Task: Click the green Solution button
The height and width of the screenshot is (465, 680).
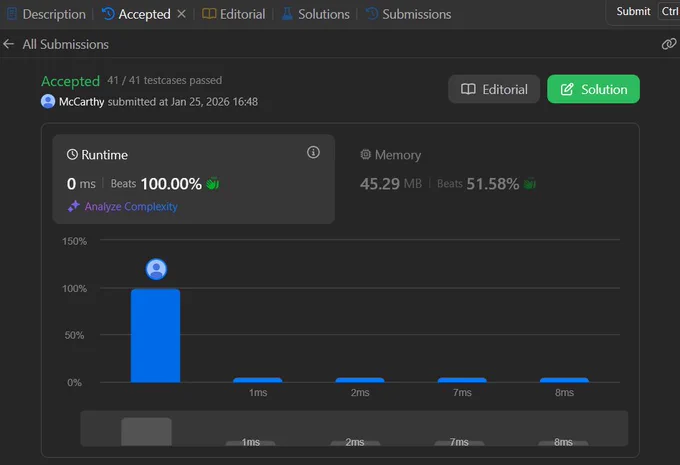Action: (x=593, y=89)
